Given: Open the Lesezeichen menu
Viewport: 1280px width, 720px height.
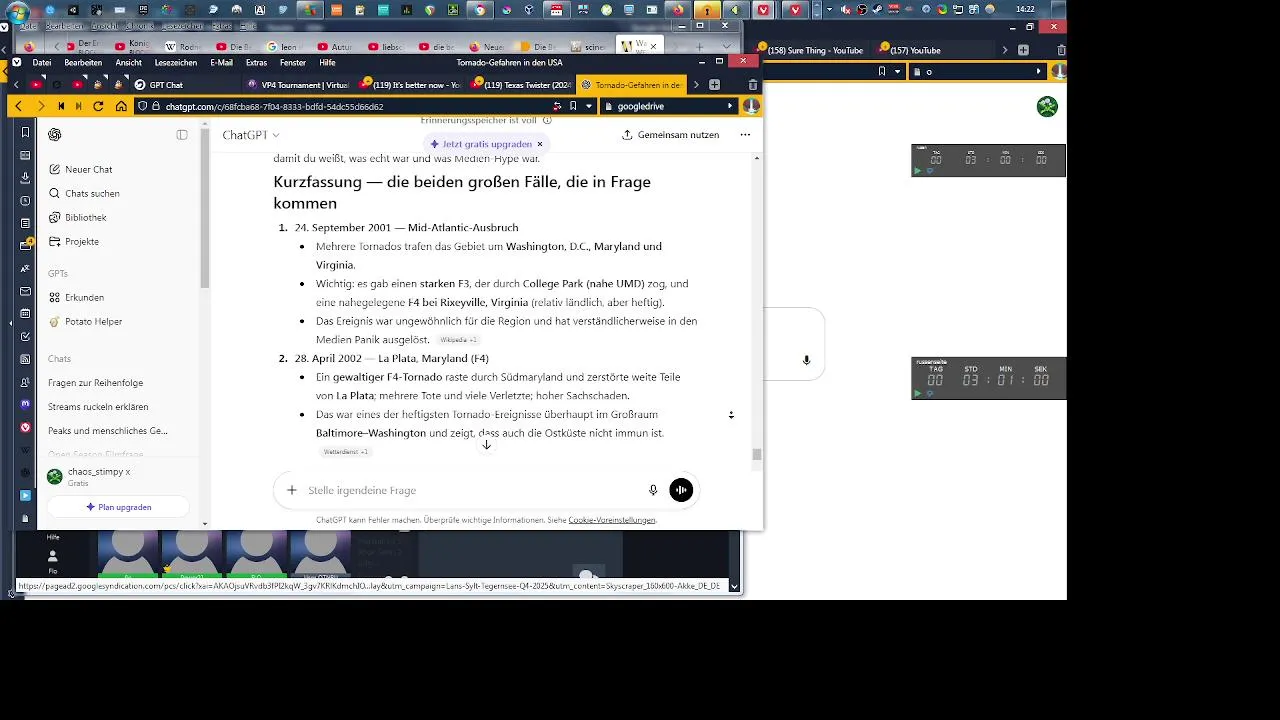Looking at the screenshot, I should point(176,63).
